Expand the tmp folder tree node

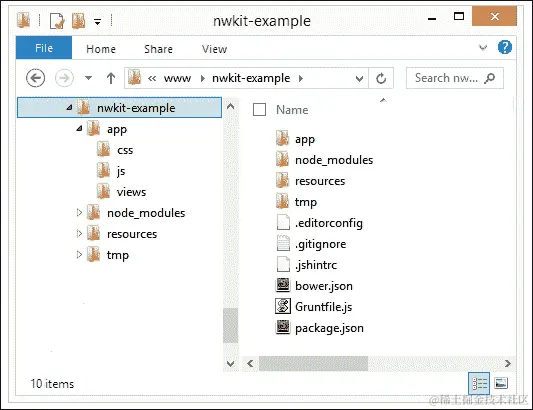(79, 255)
